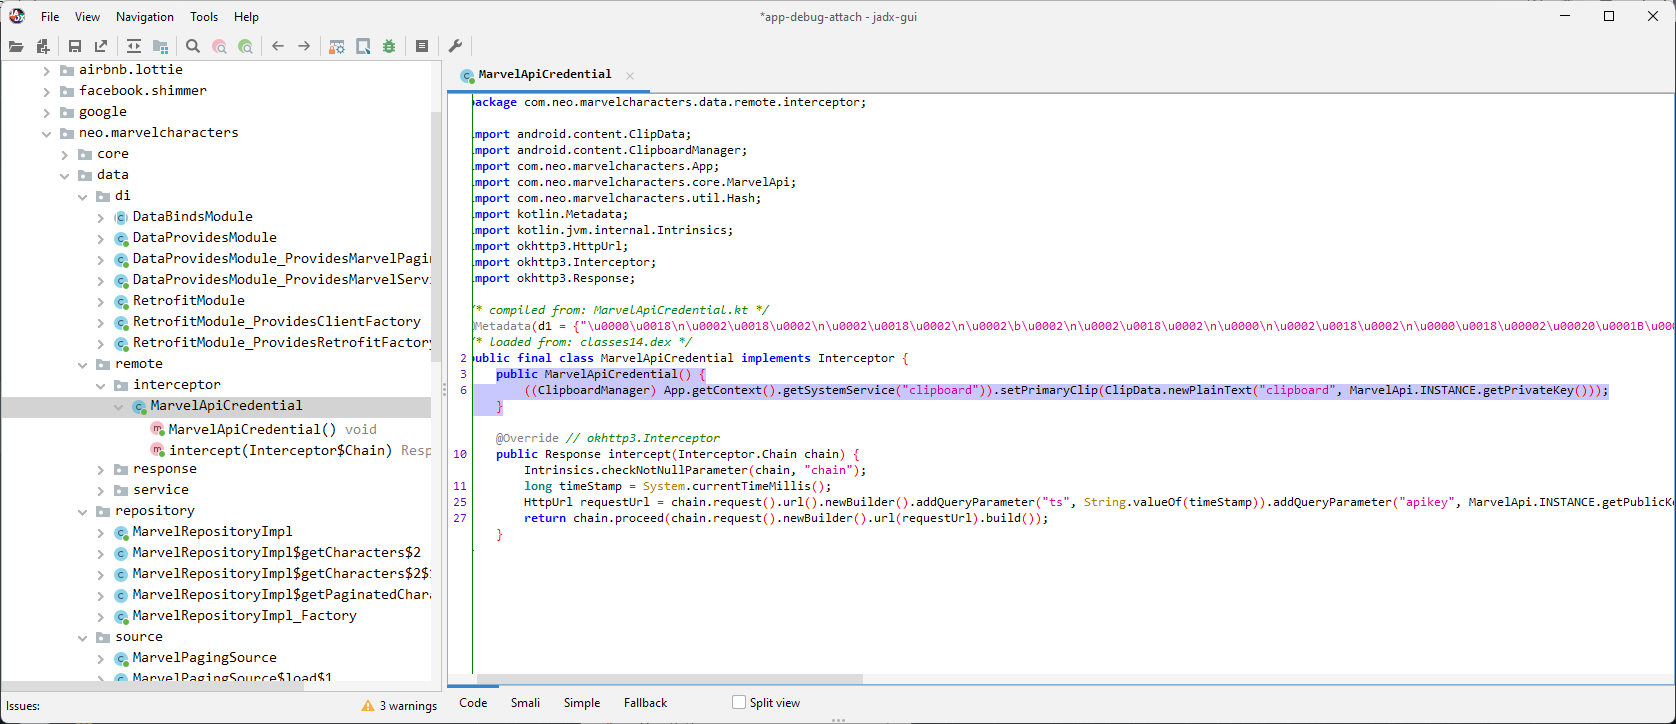Click the Open file toolbar icon
Screen dimensions: 1676x724
(x=16, y=46)
